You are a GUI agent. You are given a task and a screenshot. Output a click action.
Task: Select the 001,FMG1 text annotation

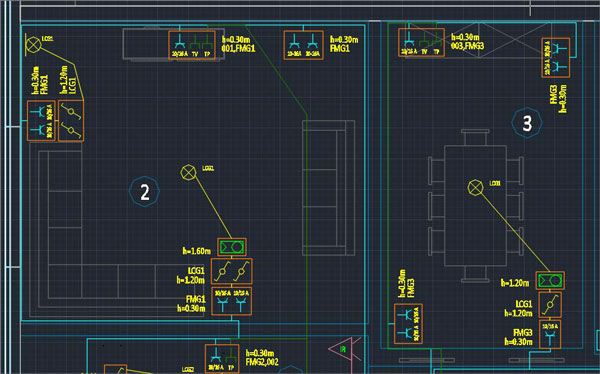[238, 49]
